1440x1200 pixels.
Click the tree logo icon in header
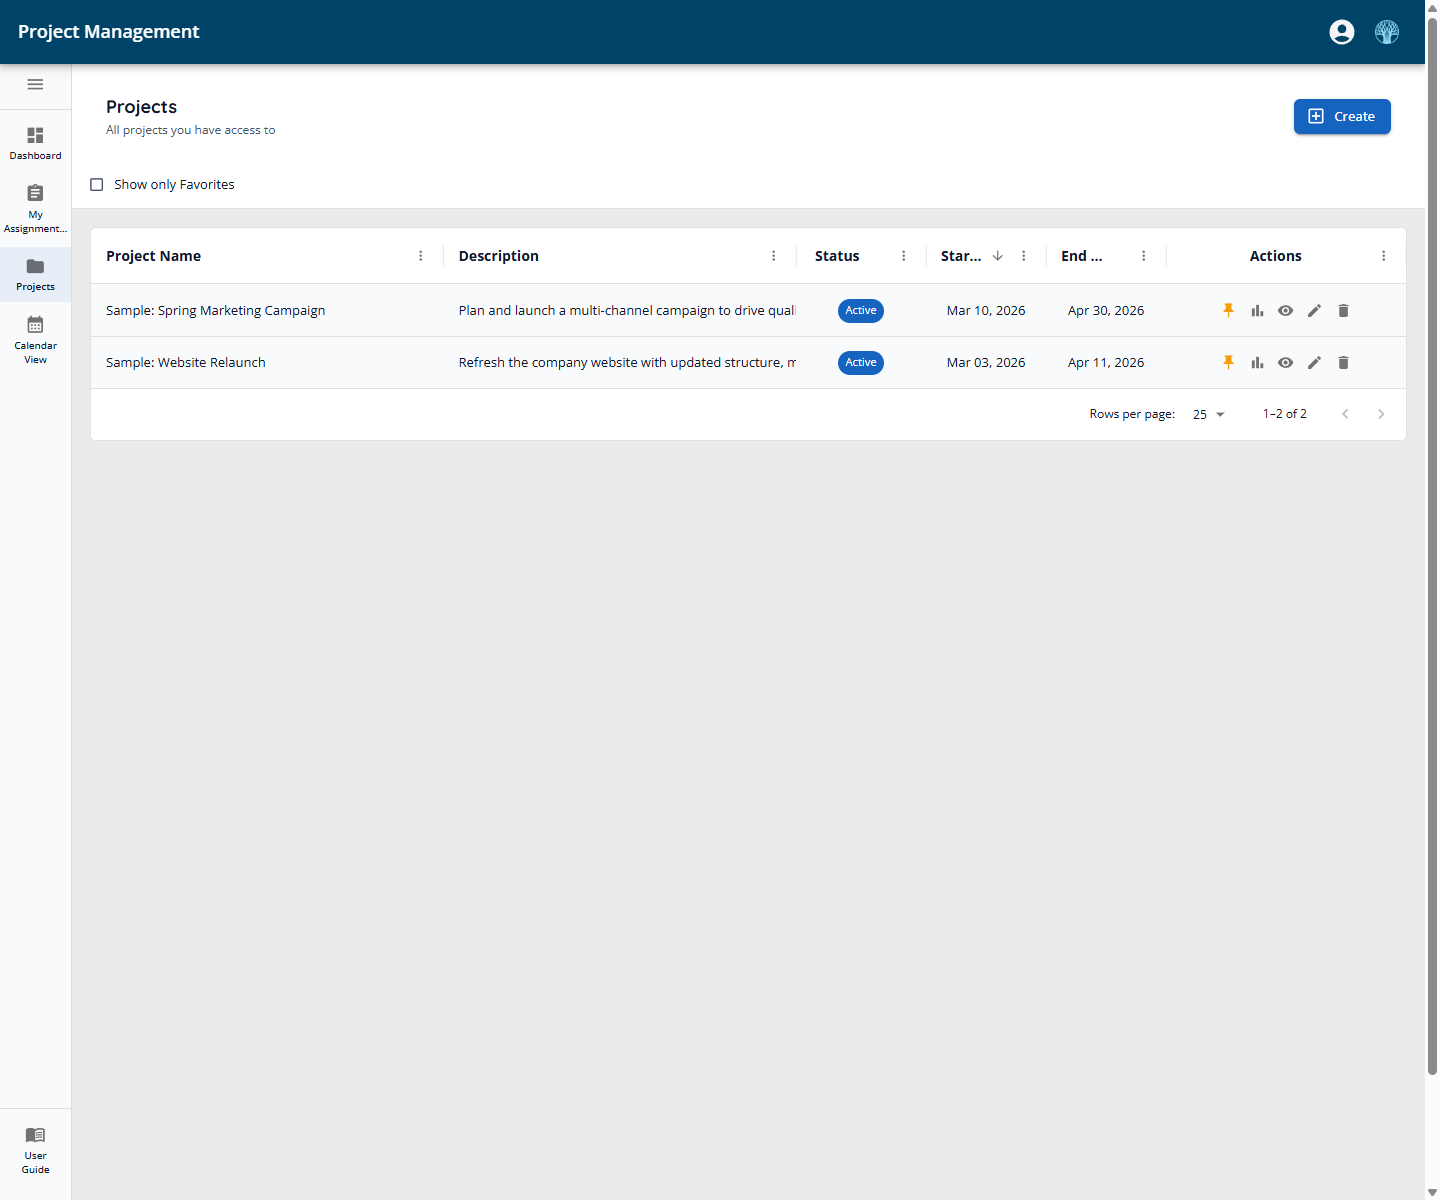click(1387, 32)
